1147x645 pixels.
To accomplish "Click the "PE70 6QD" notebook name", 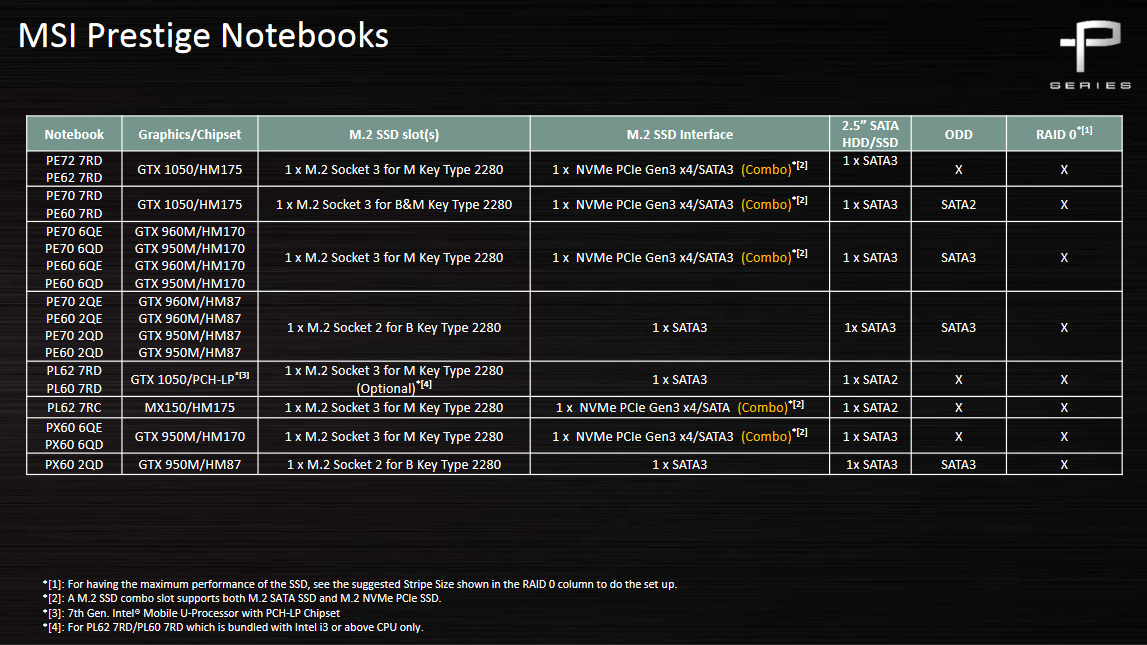I will (74, 249).
